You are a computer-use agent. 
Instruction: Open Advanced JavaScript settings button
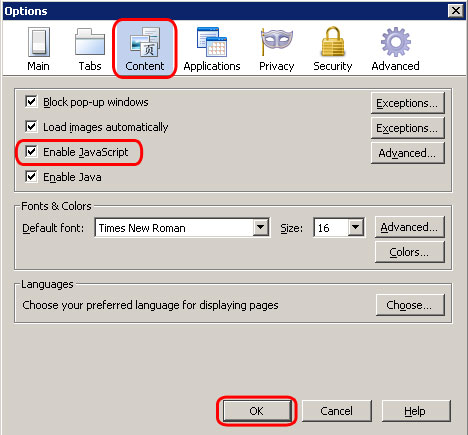tap(407, 153)
